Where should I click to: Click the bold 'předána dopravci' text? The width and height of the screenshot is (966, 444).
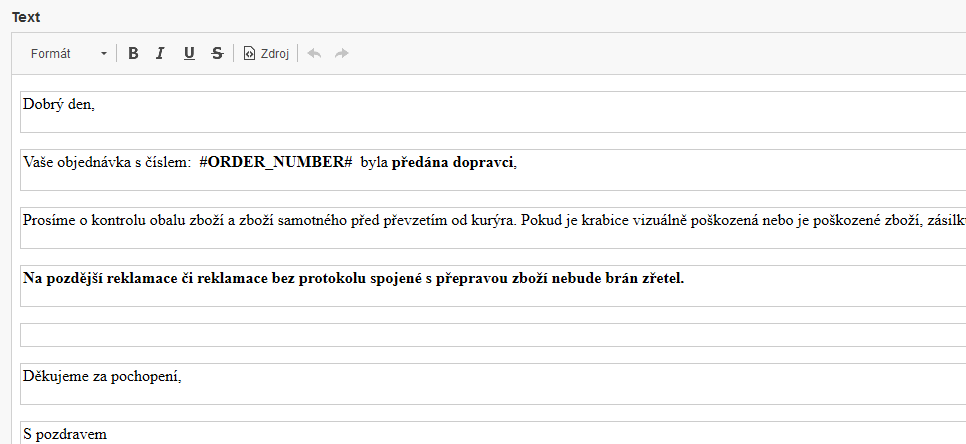pos(452,162)
